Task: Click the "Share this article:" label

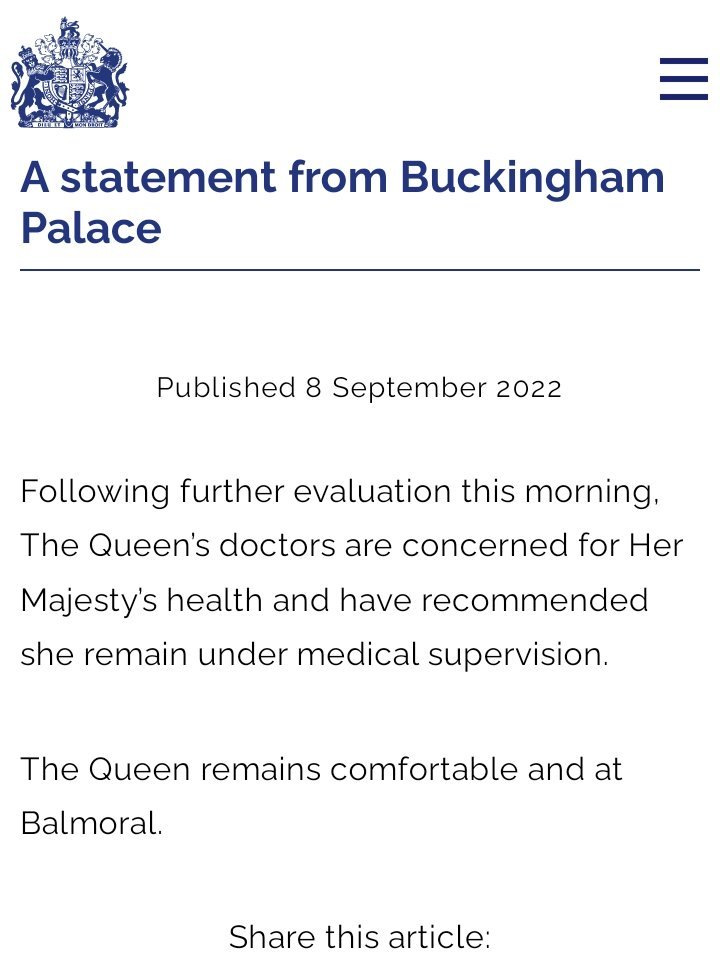Action: coord(360,937)
